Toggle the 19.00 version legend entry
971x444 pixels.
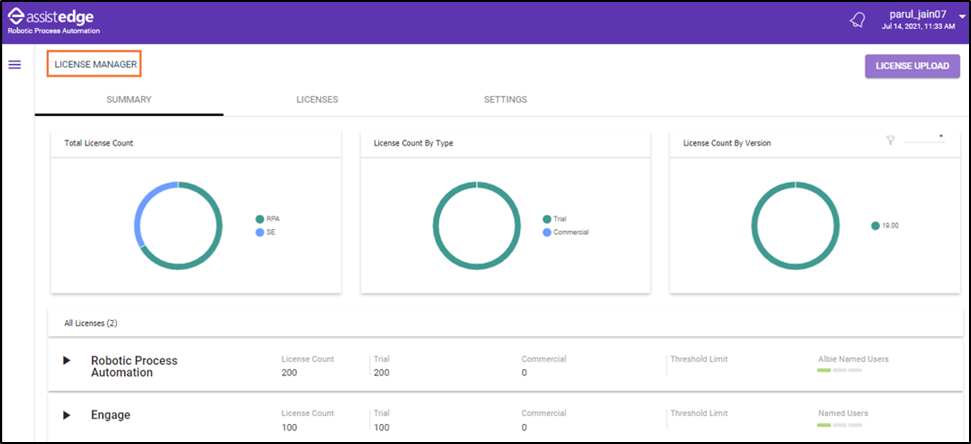pos(885,226)
